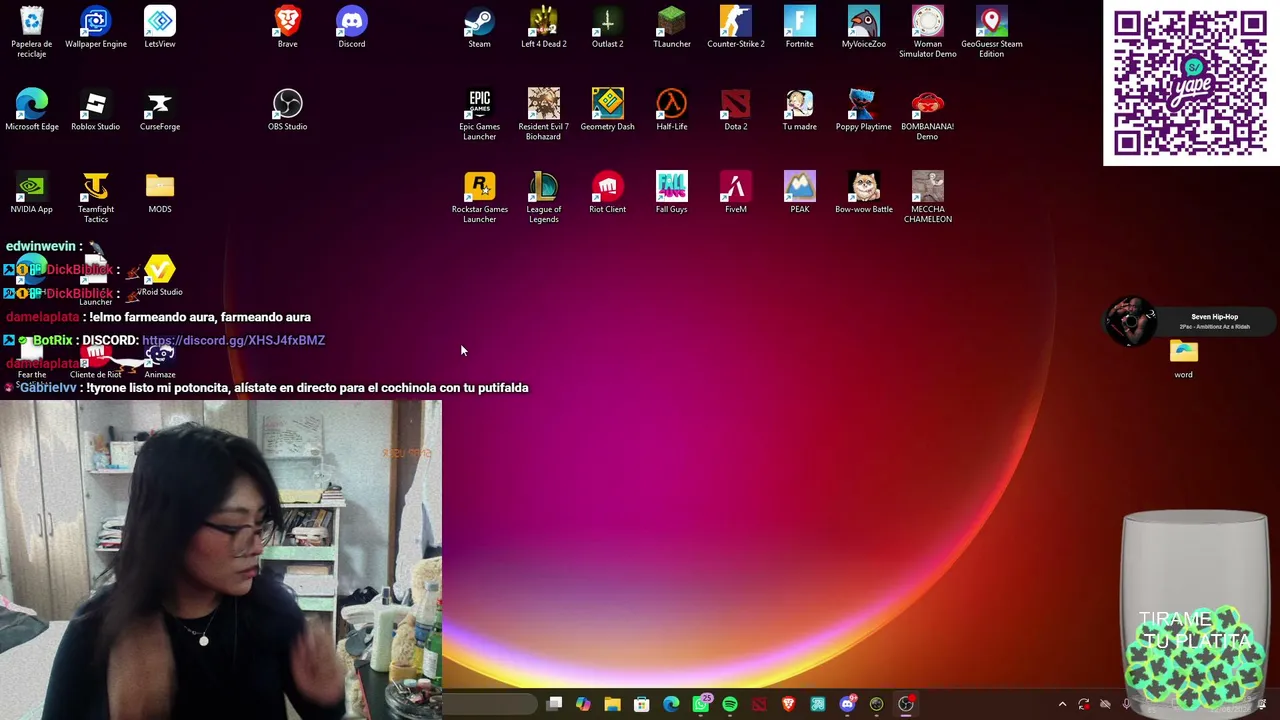Open the Papelera de reciclaje desktop icon
The width and height of the screenshot is (1280, 720).
32,32
